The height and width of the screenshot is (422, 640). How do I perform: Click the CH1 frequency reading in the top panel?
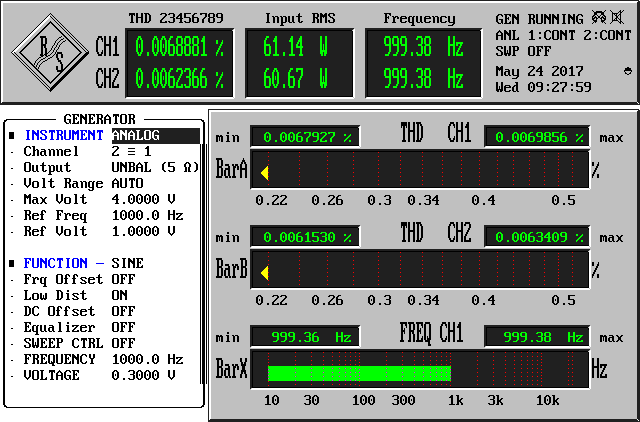[423, 47]
